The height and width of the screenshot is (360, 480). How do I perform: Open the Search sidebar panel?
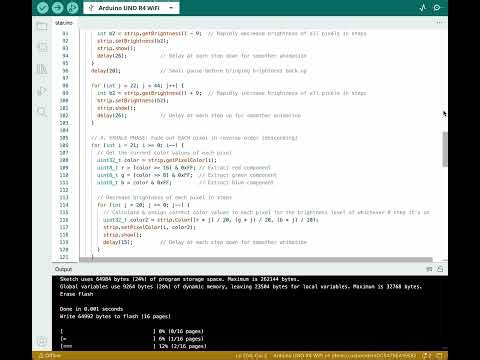coord(42,111)
